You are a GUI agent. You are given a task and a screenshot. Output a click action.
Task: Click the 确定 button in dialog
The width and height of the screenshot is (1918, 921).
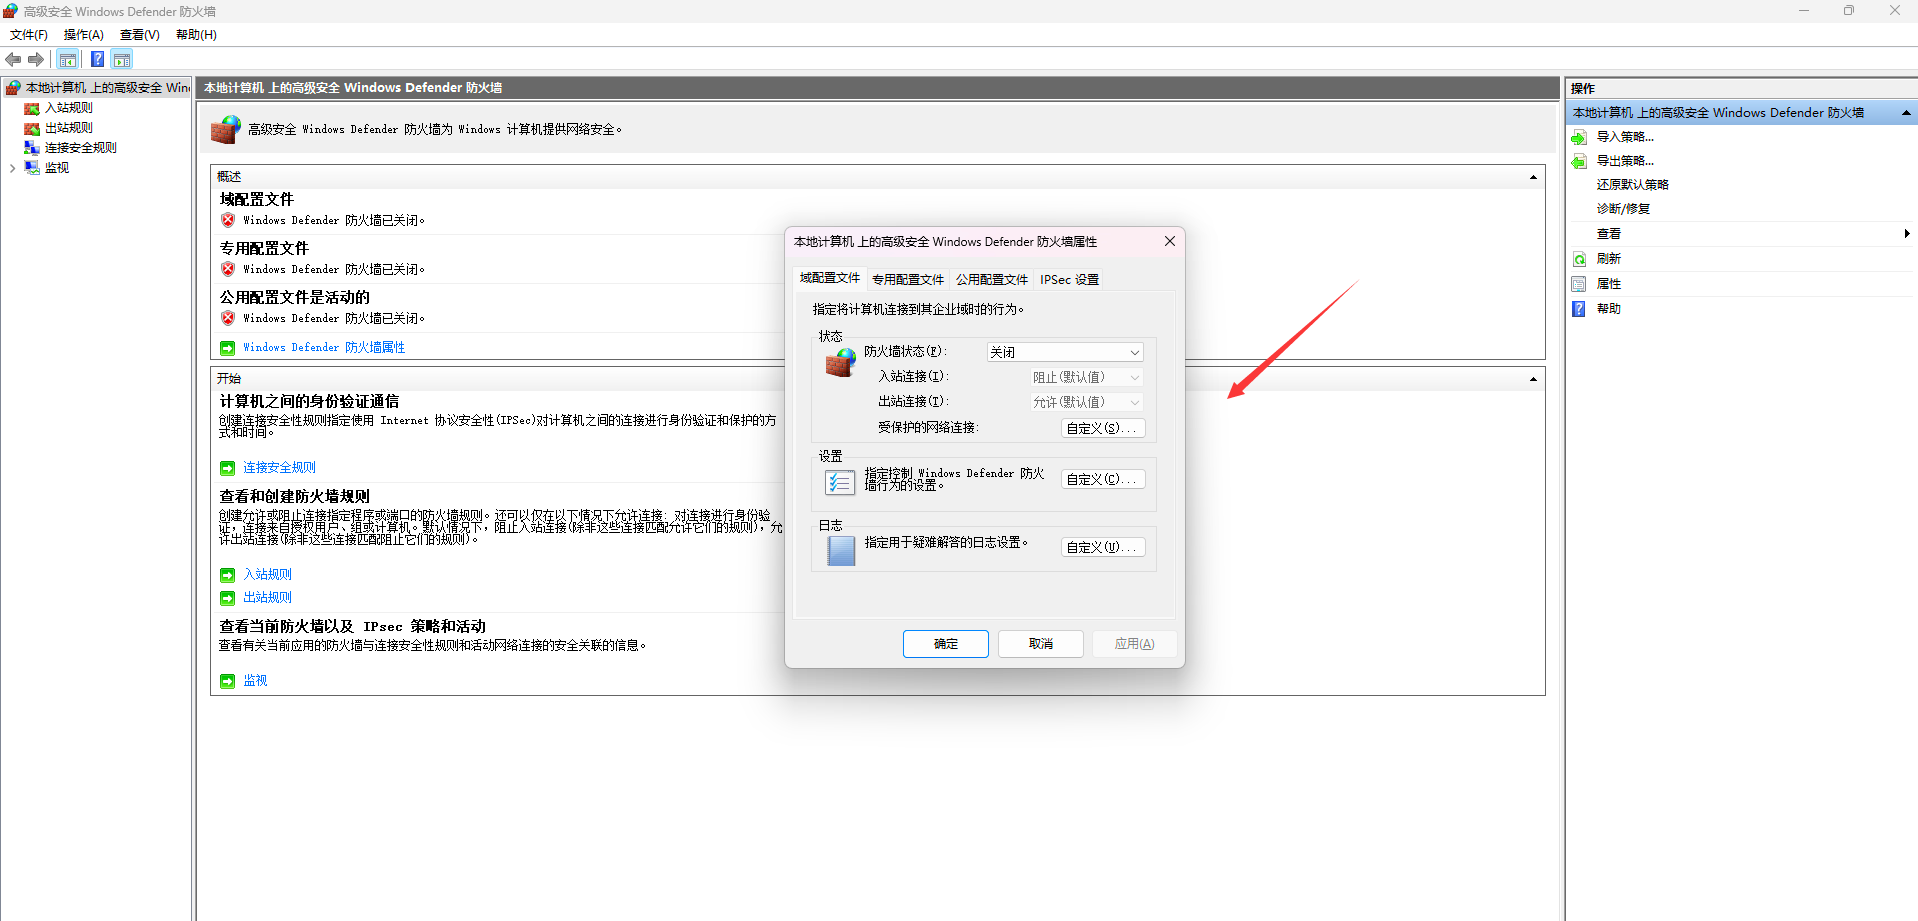tap(945, 644)
